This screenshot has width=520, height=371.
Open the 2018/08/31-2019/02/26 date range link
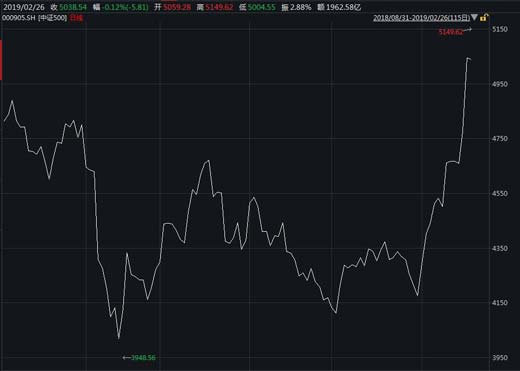pyautogui.click(x=421, y=18)
